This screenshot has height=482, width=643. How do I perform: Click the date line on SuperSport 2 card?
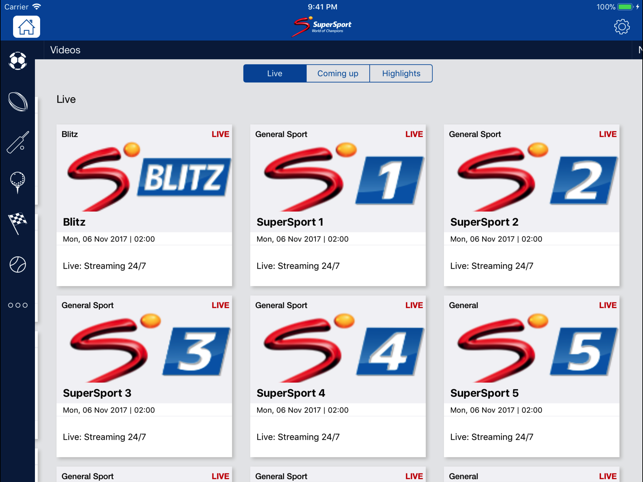tap(496, 239)
